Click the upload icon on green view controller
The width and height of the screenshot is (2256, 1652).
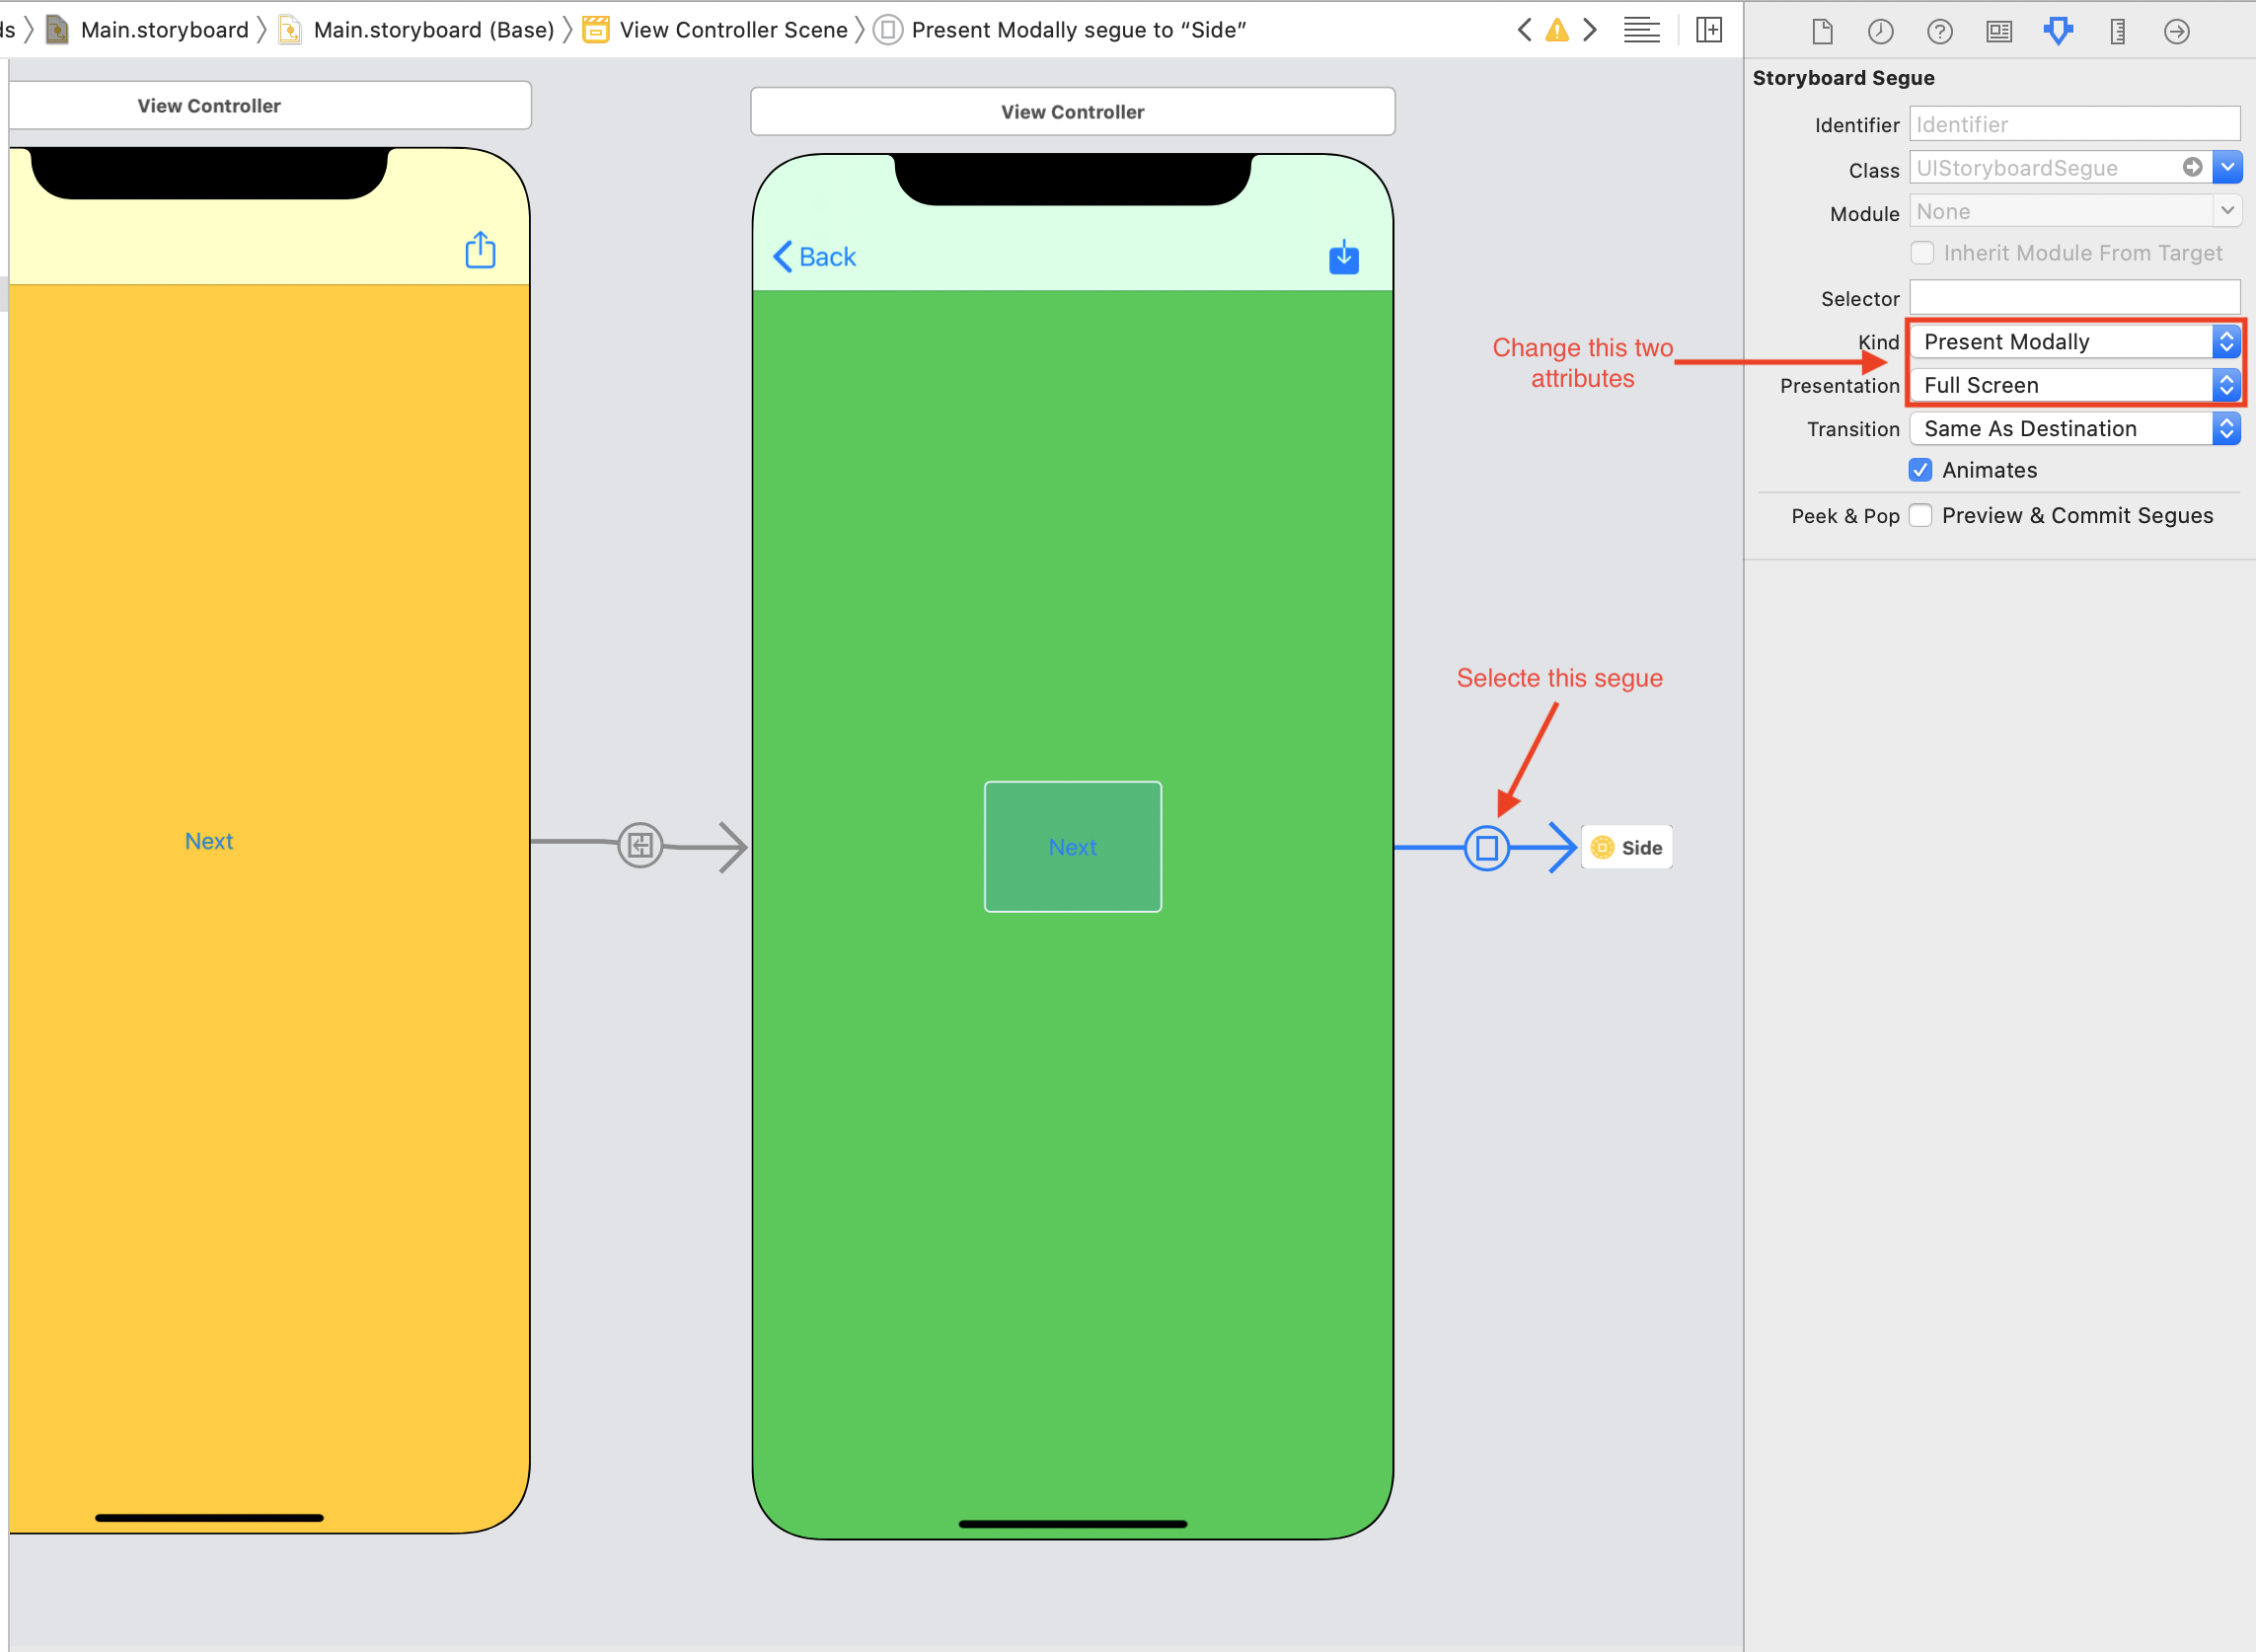(x=1343, y=256)
